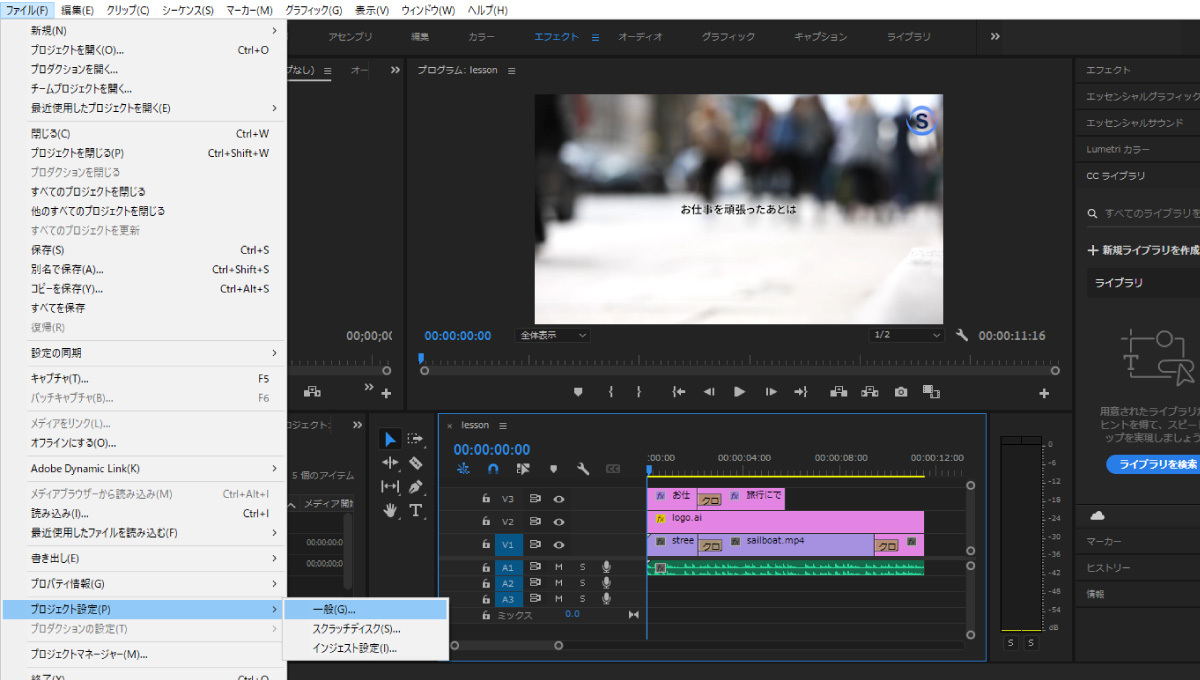Open playback resolution dropdown 1/2
The image size is (1200, 680).
[906, 335]
